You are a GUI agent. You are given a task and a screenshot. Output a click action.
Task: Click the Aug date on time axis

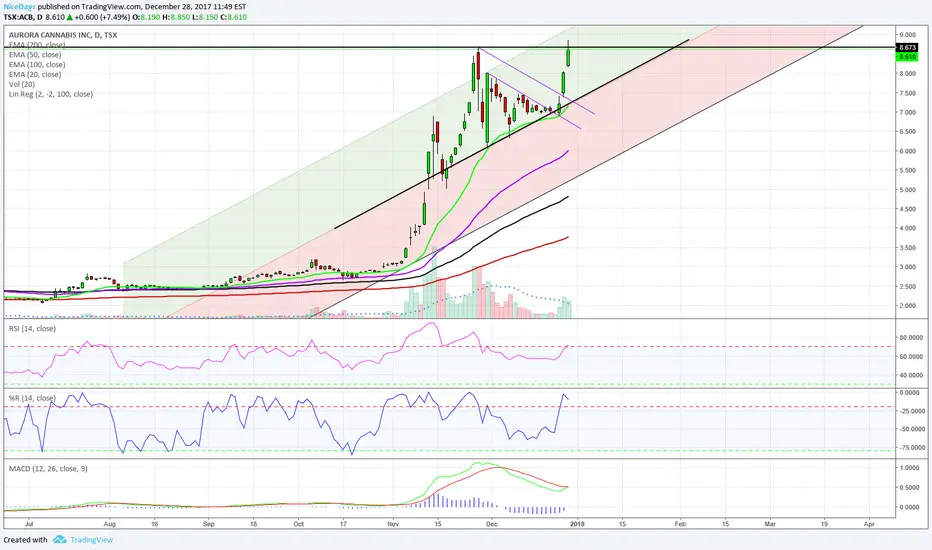point(109,524)
